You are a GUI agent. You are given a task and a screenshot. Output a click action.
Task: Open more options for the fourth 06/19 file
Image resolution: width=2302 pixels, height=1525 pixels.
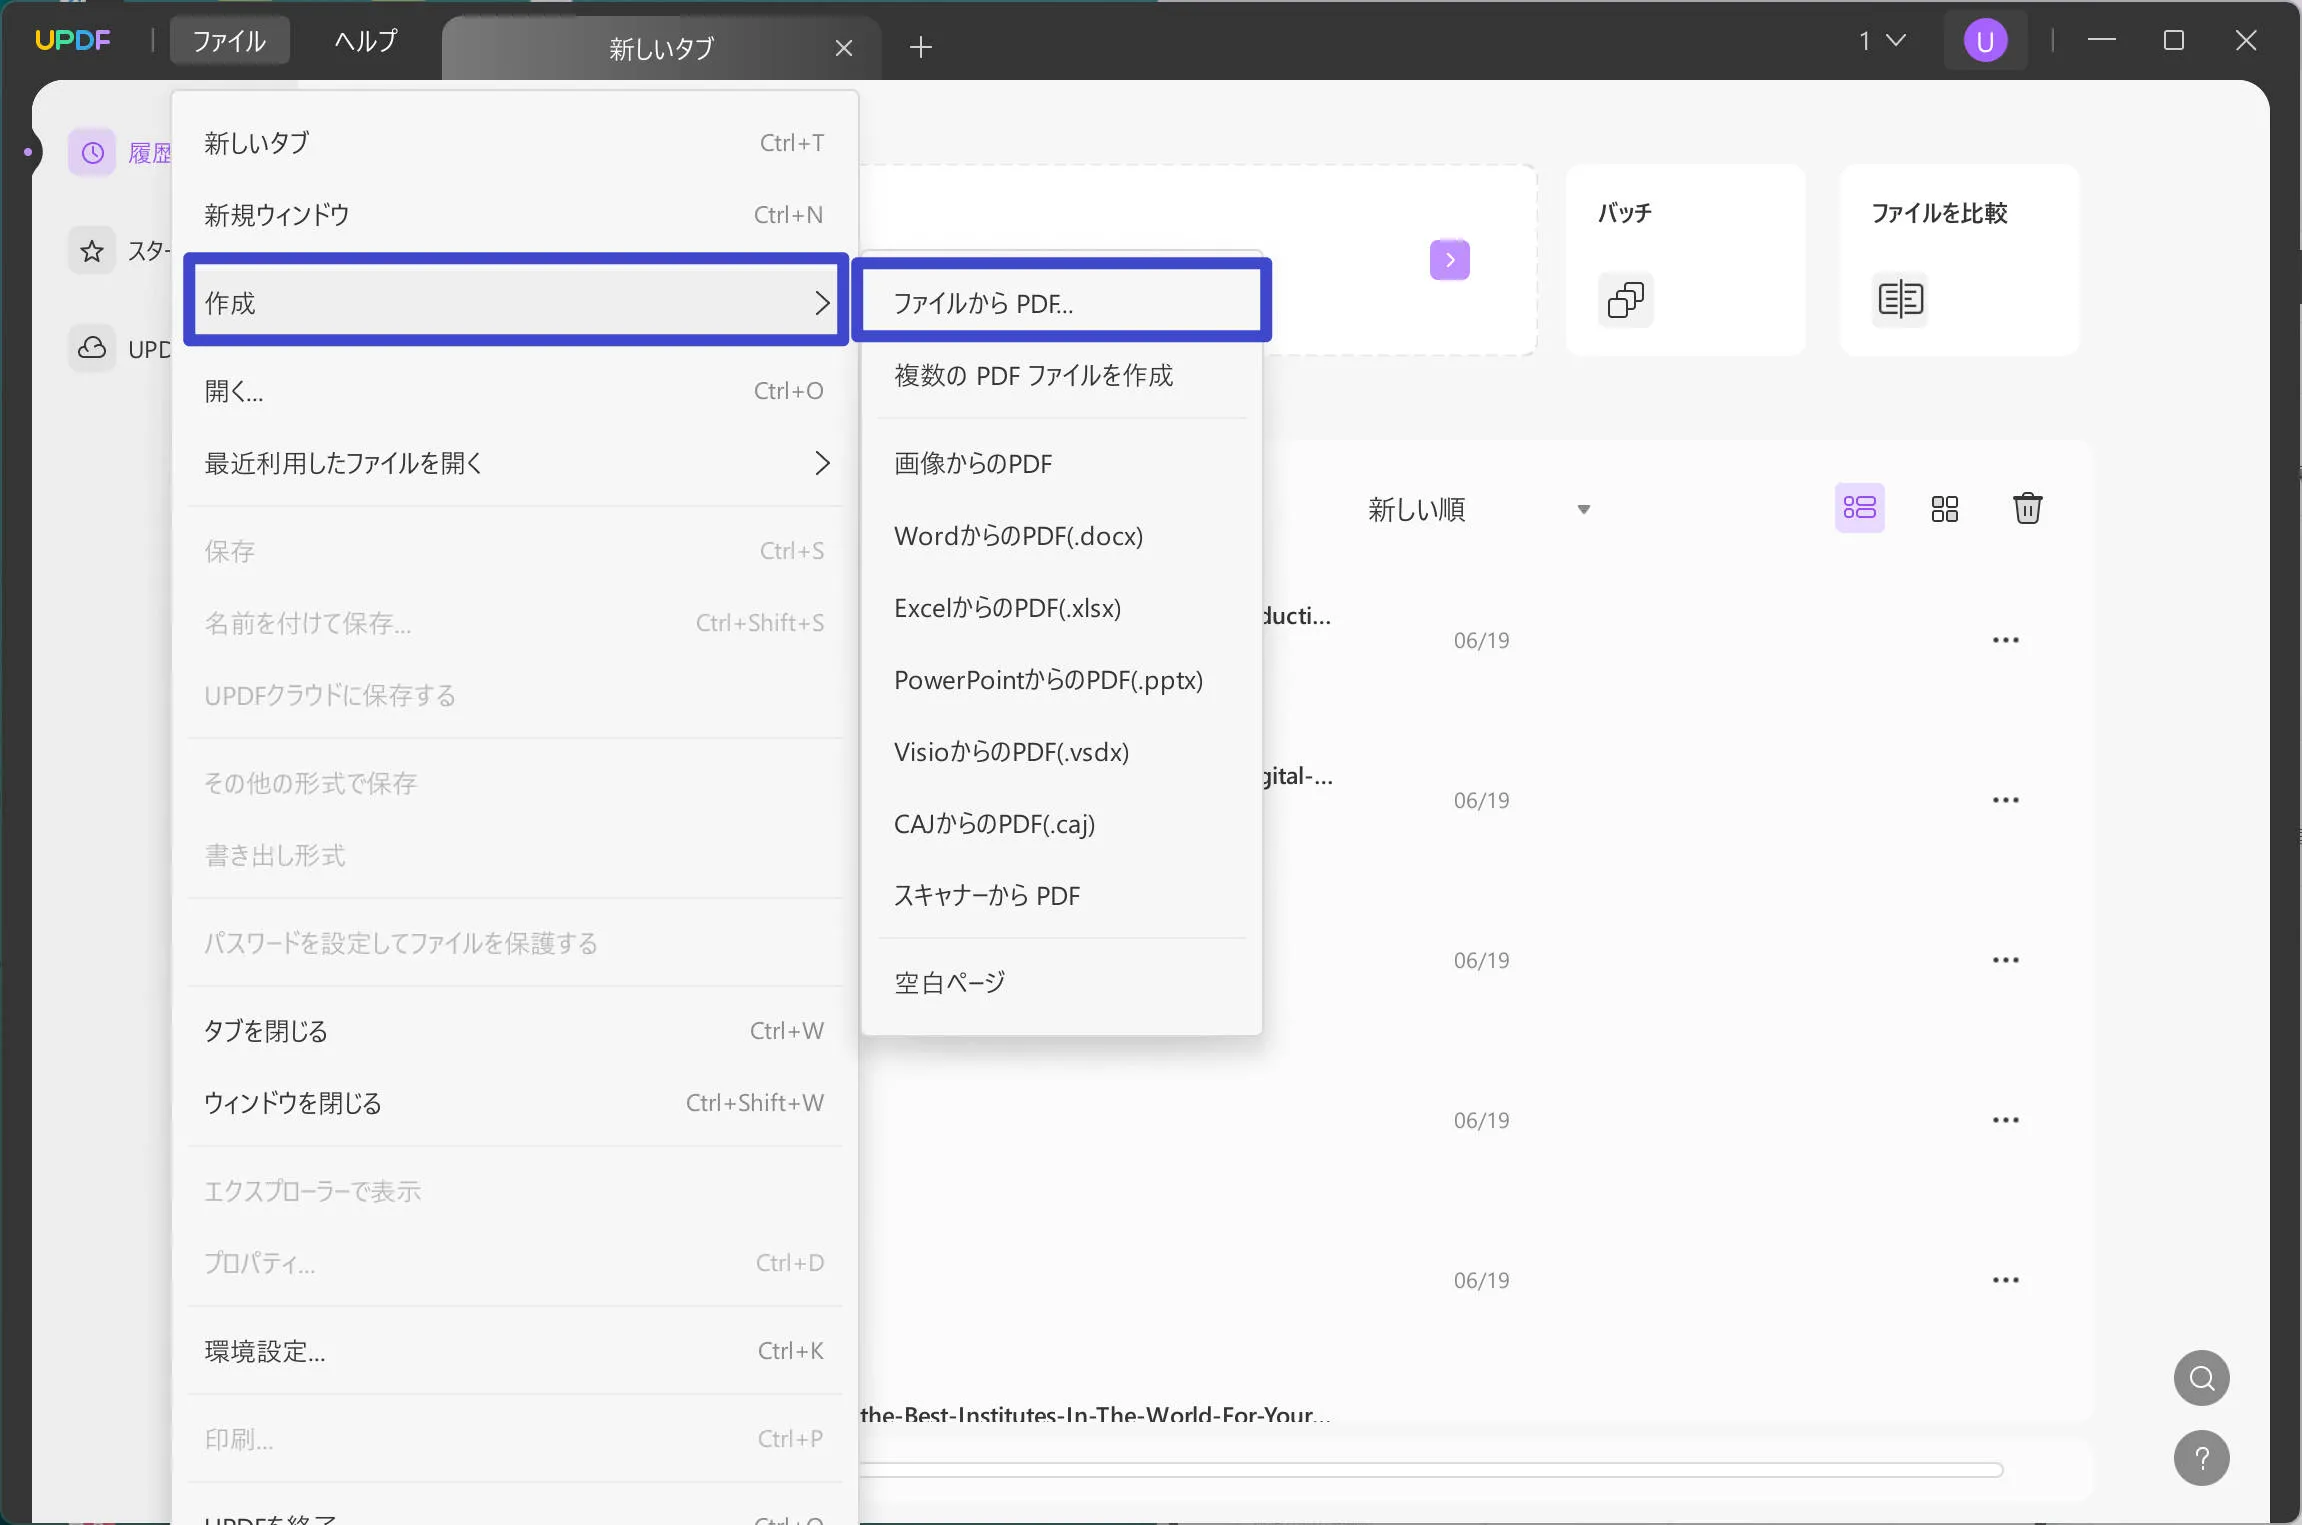2006,1120
